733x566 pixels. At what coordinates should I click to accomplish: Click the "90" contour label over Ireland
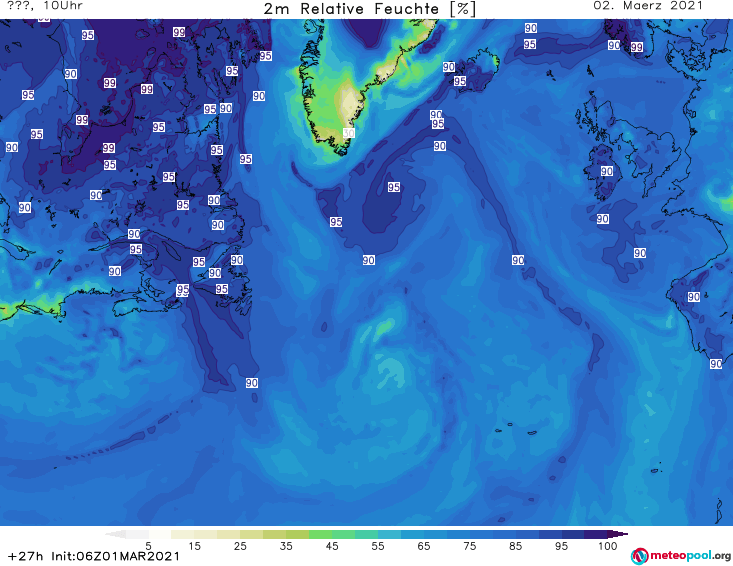pyautogui.click(x=607, y=172)
